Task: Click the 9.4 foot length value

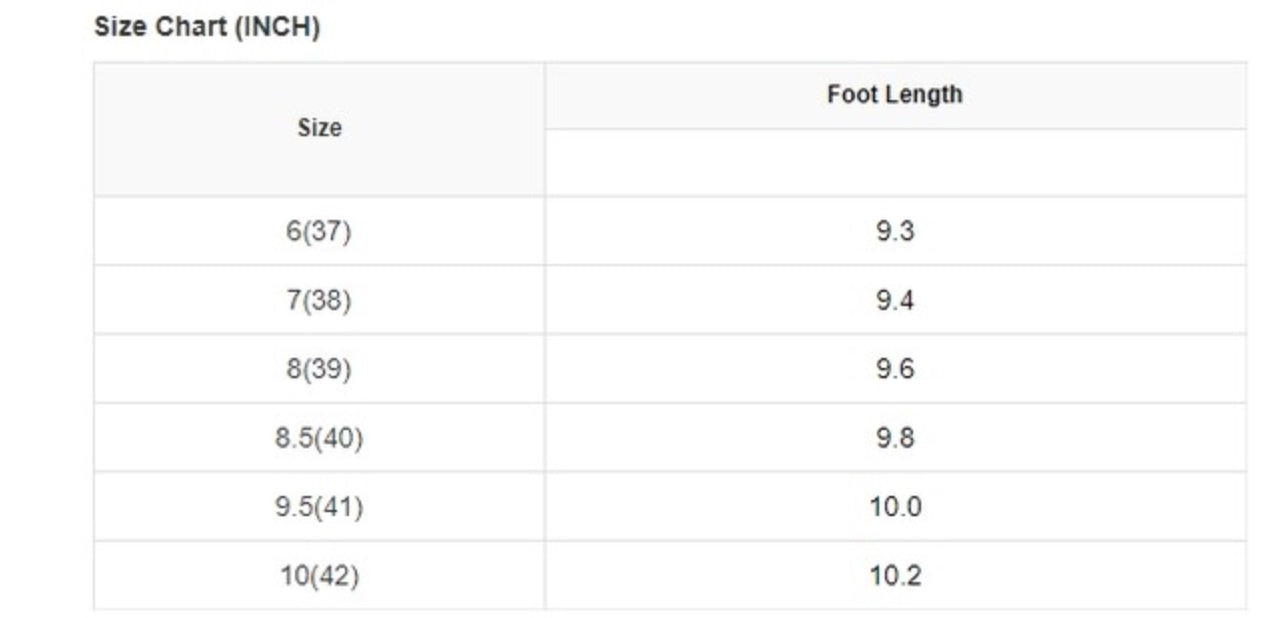Action: point(894,300)
